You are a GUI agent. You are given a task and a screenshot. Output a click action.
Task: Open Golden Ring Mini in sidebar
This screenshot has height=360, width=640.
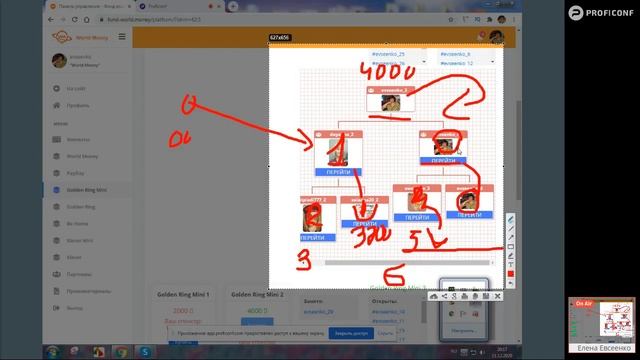point(87,190)
